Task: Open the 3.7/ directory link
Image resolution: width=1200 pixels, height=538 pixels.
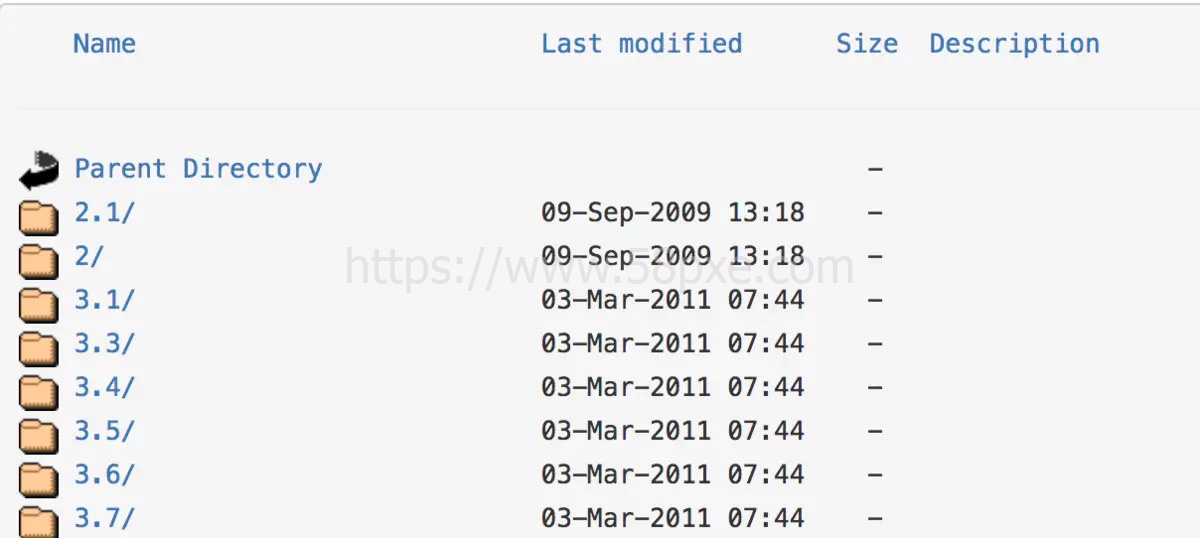Action: pyautogui.click(x=104, y=518)
